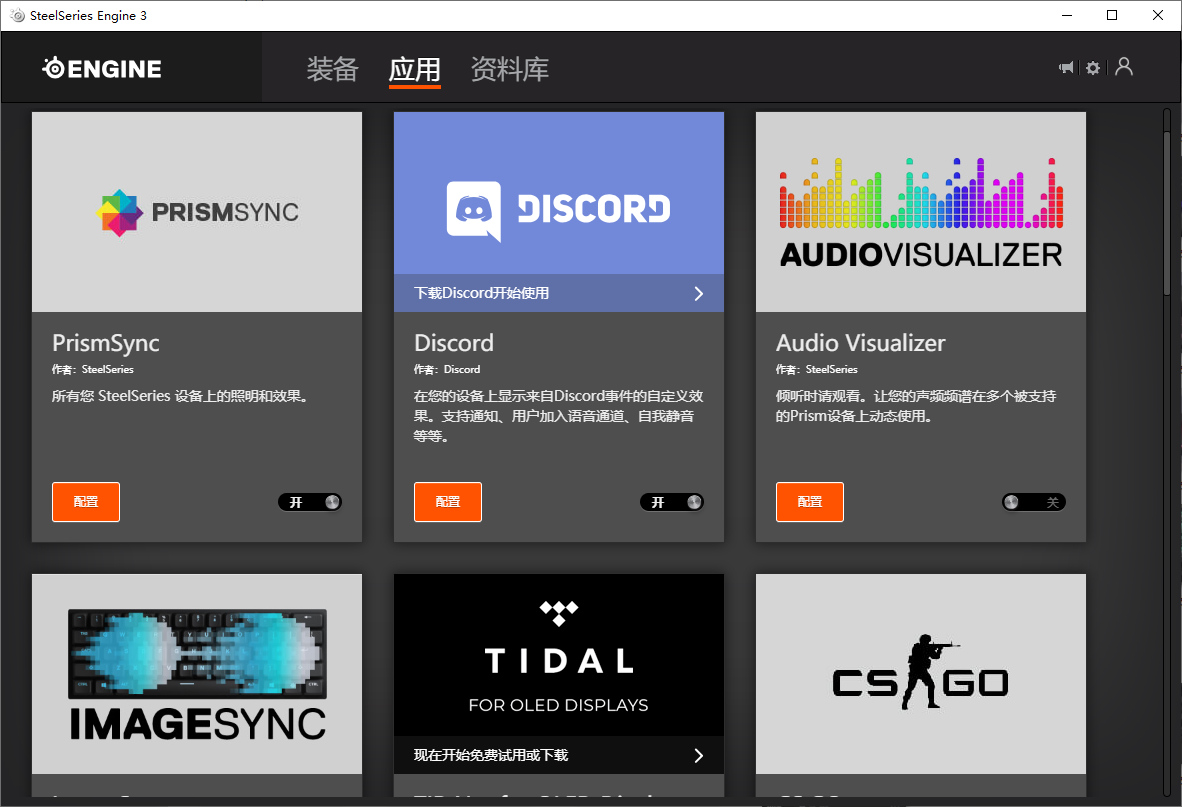1182x807 pixels.
Task: Click the SteelSeries Engine logo
Action: pyautogui.click(x=101, y=68)
